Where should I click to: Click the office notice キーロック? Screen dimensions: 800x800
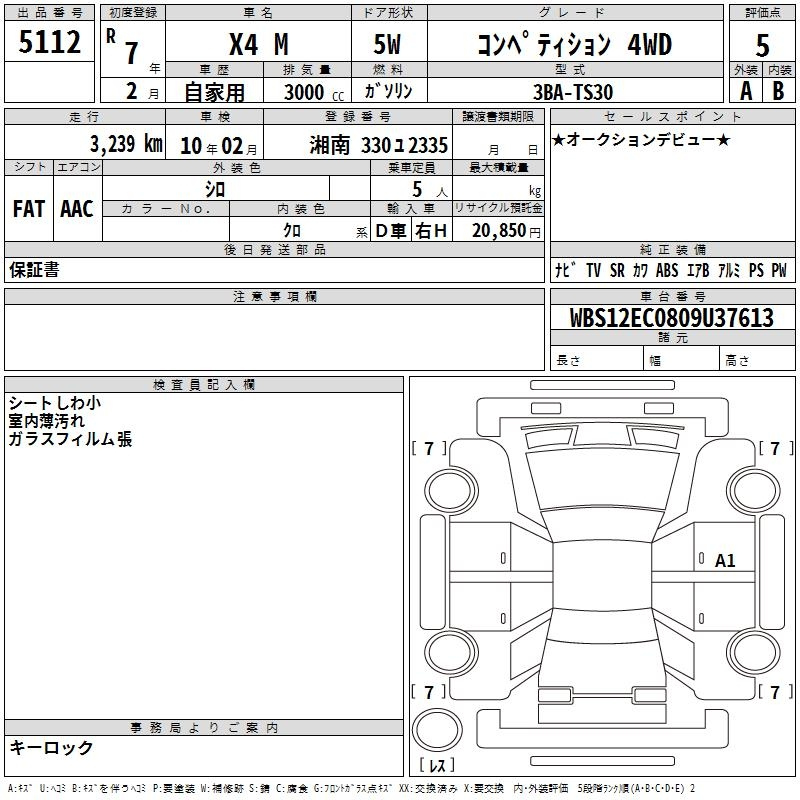point(51,747)
